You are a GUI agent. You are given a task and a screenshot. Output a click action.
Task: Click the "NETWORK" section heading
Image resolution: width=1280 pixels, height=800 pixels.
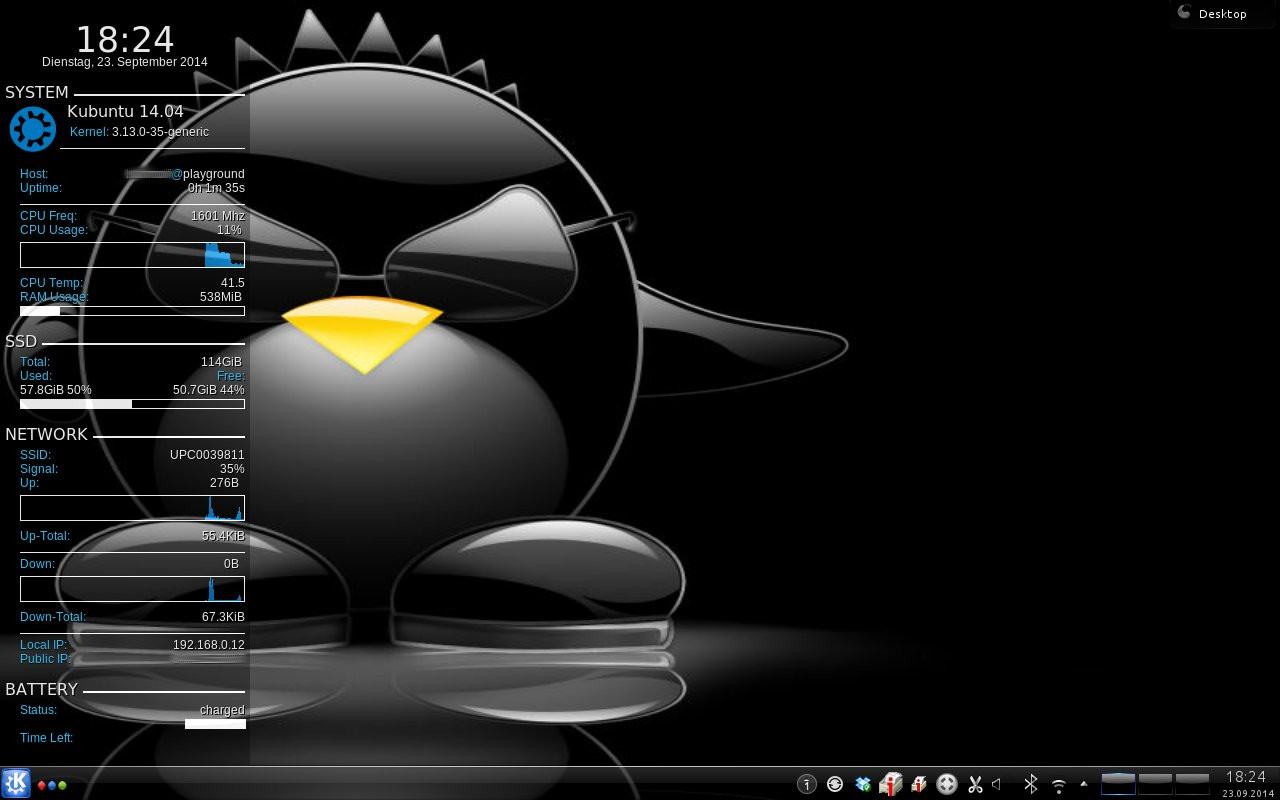[46, 434]
